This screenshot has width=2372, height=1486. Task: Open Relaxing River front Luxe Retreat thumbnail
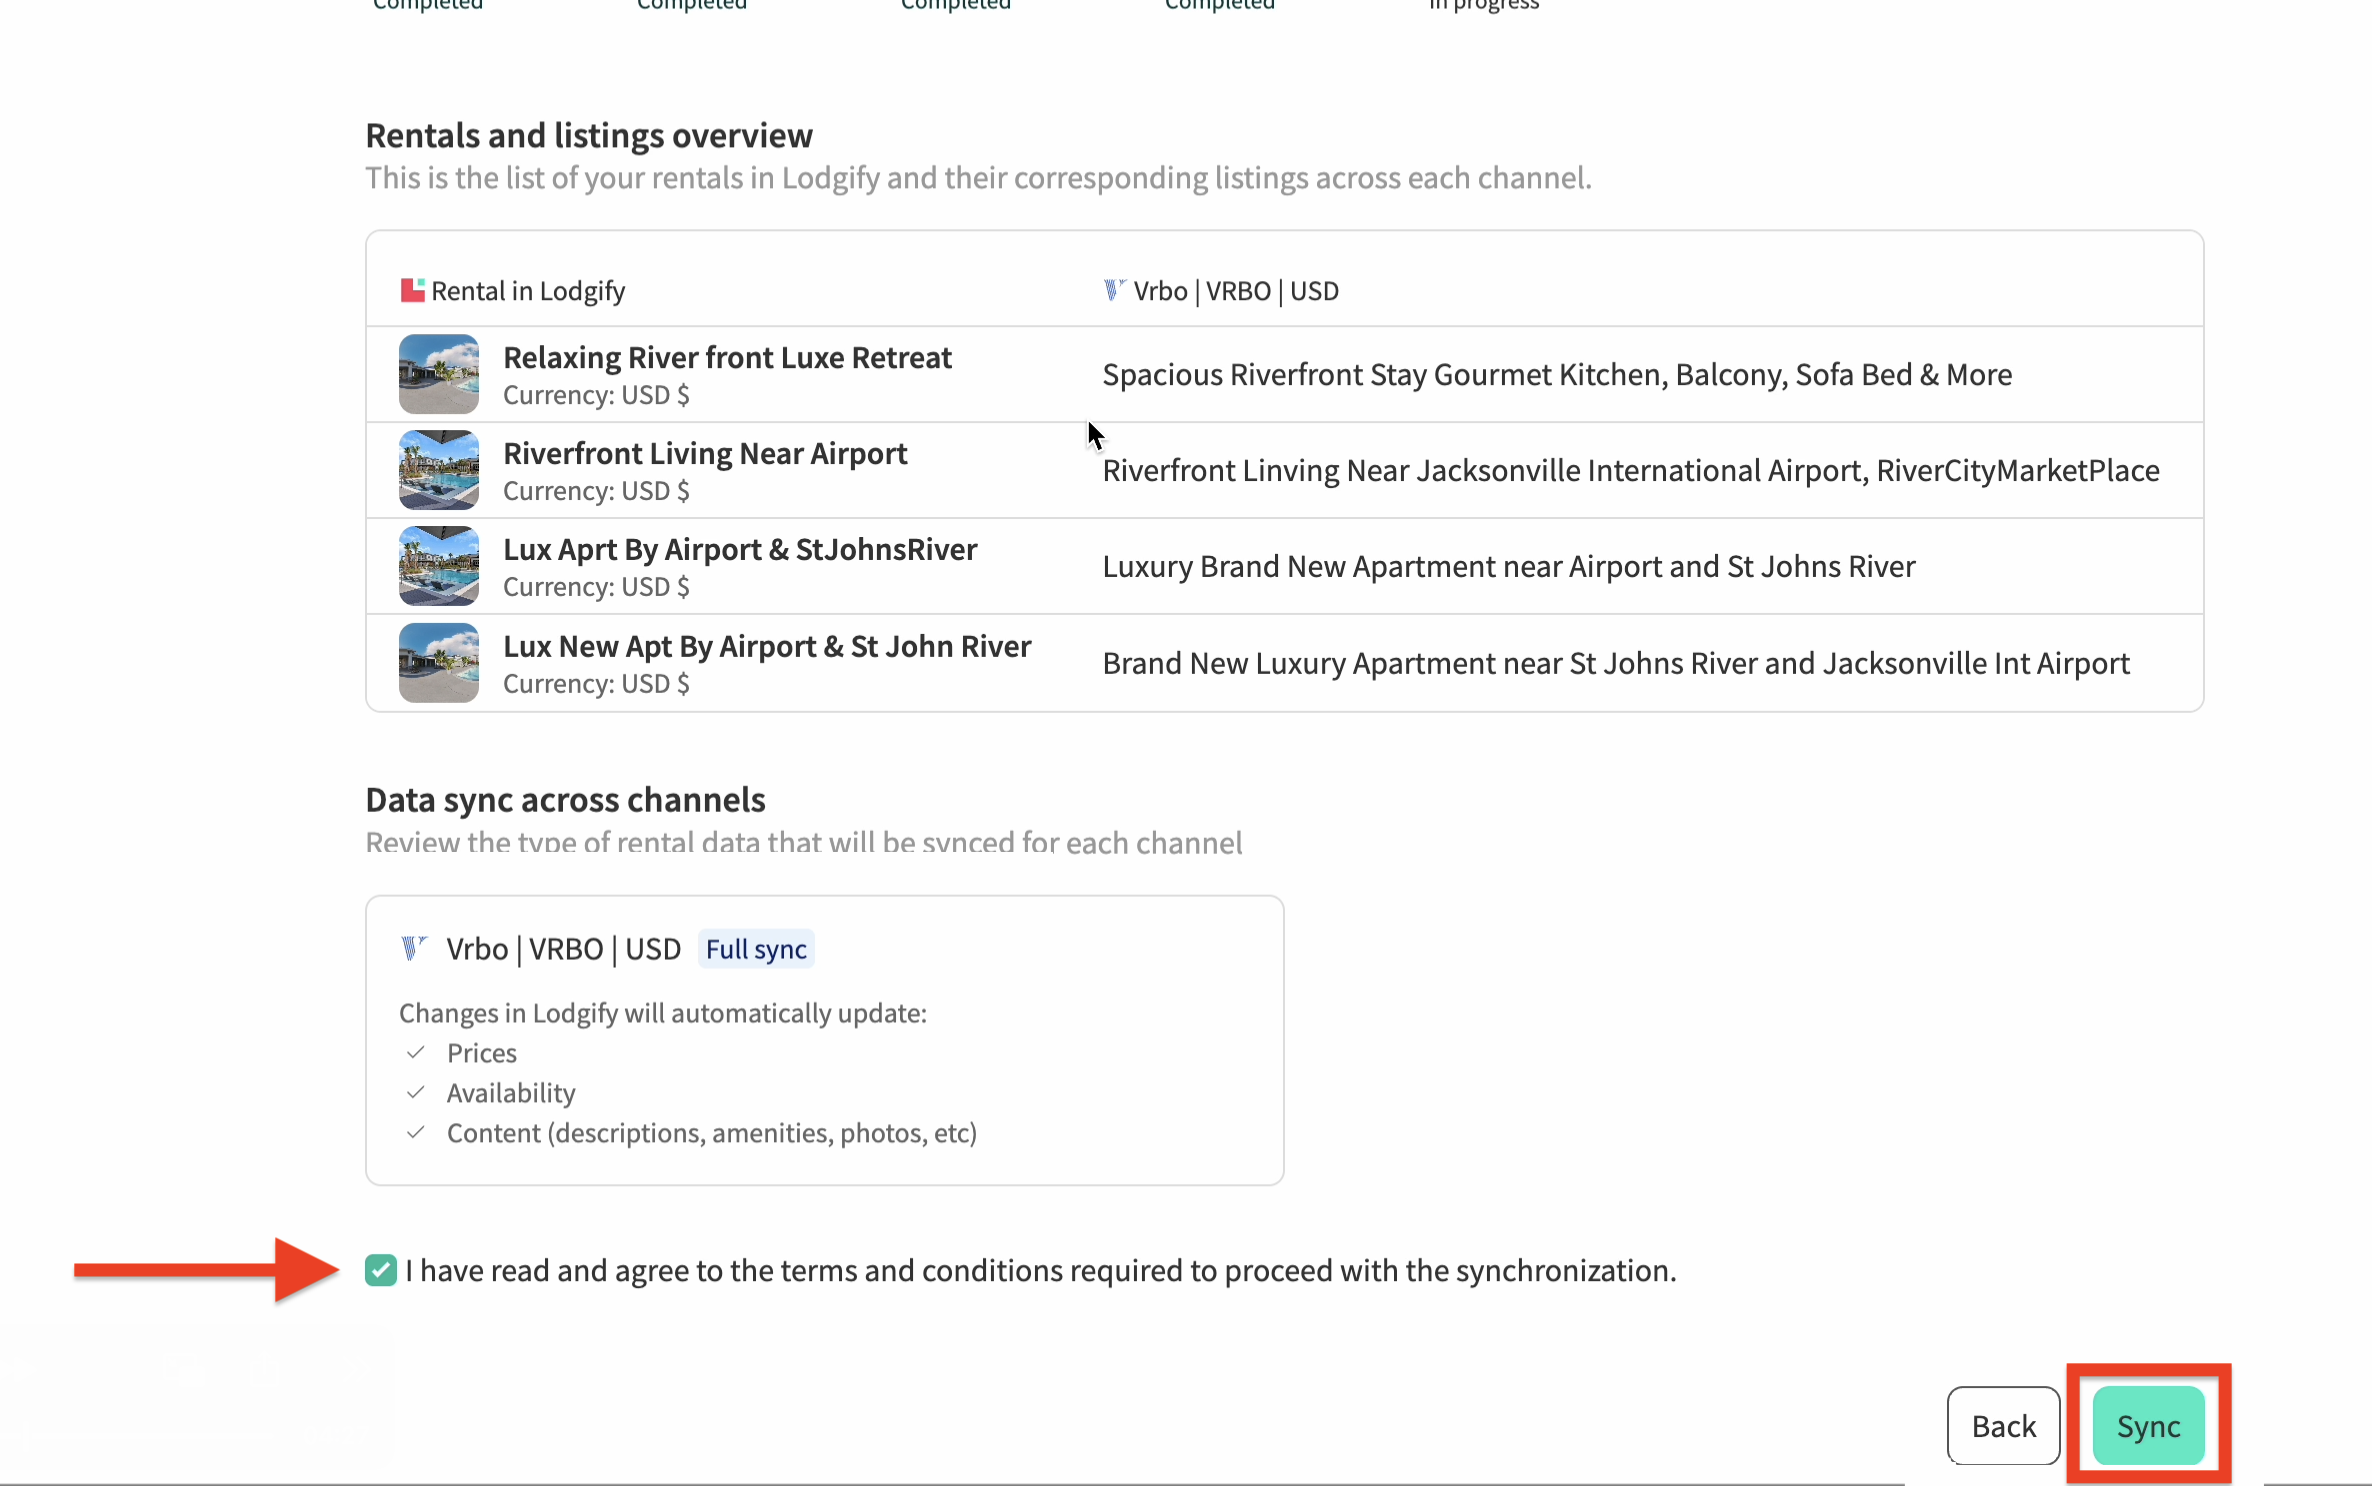coord(438,374)
